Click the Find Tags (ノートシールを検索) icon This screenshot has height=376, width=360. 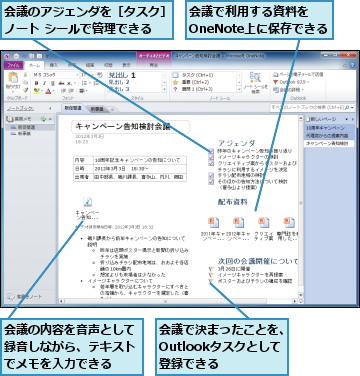pos(255,78)
